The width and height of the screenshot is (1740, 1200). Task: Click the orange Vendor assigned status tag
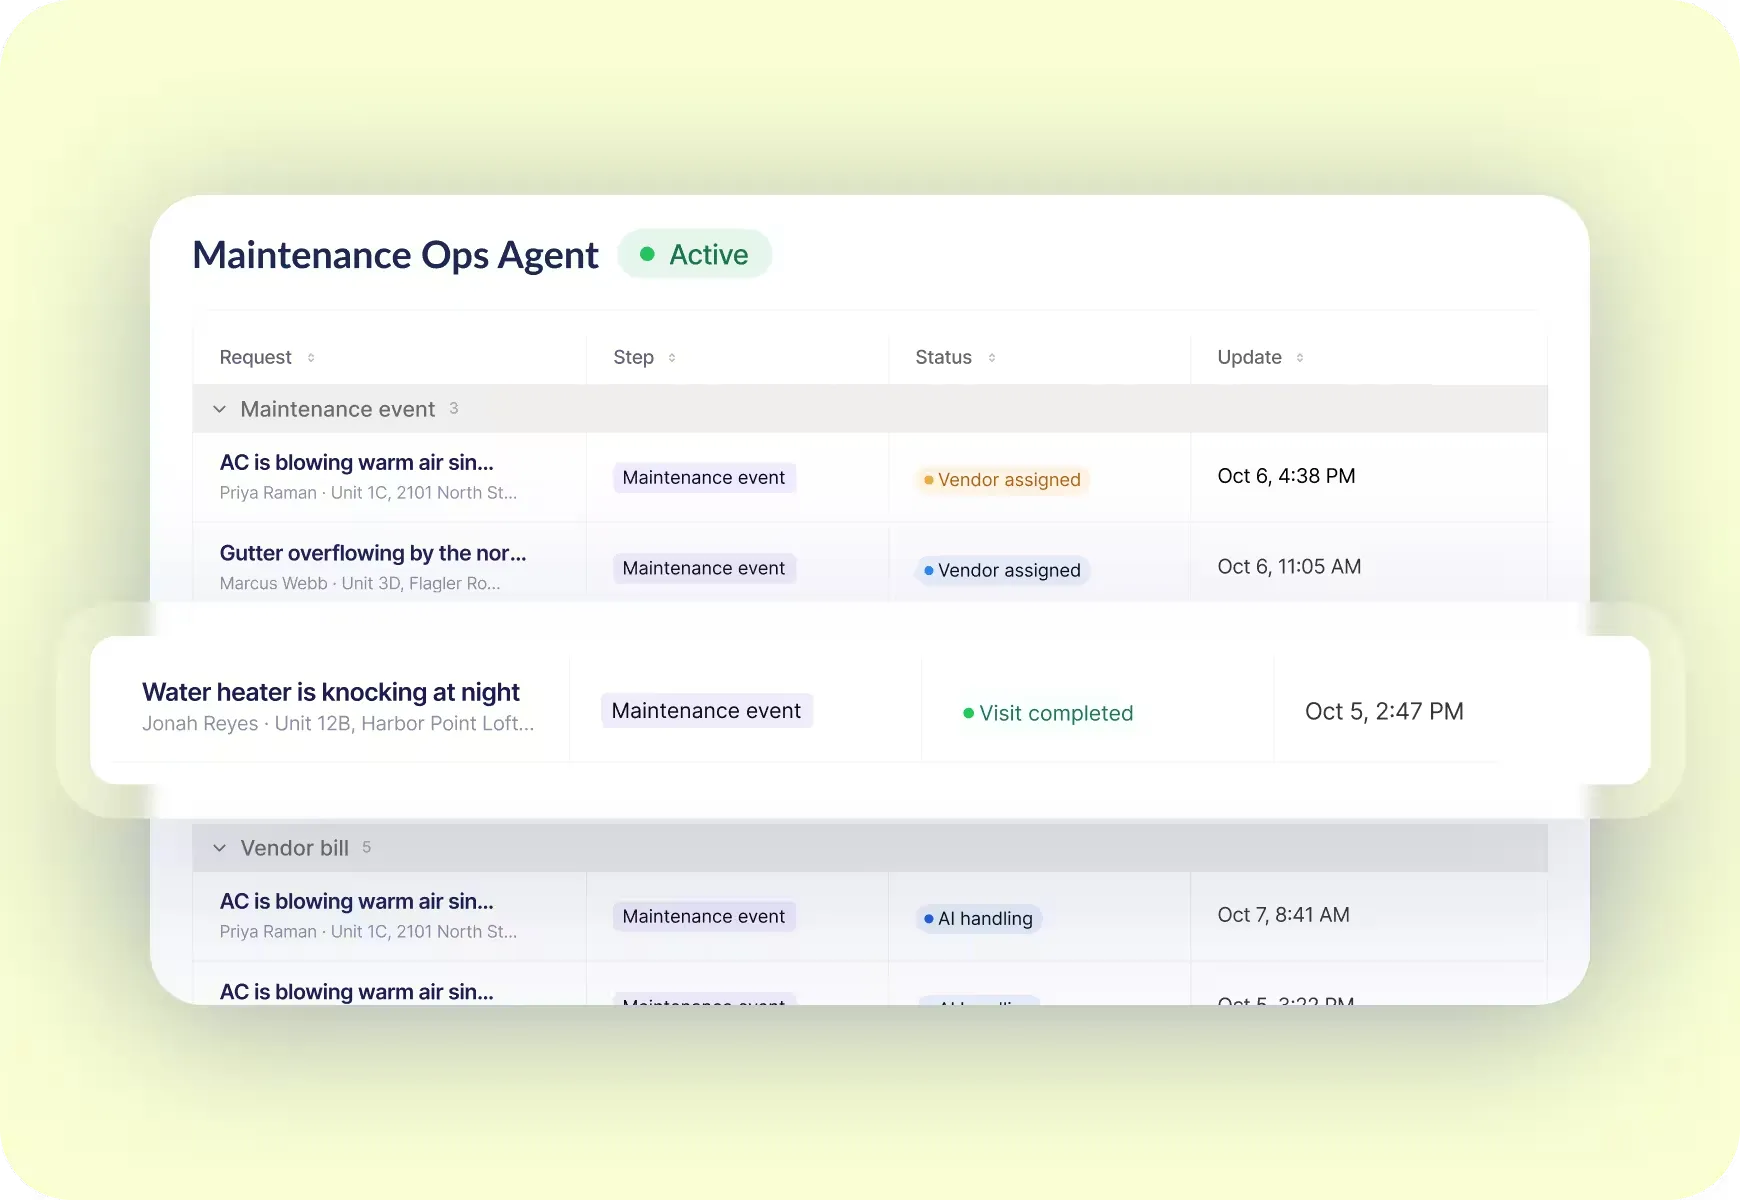1002,480
